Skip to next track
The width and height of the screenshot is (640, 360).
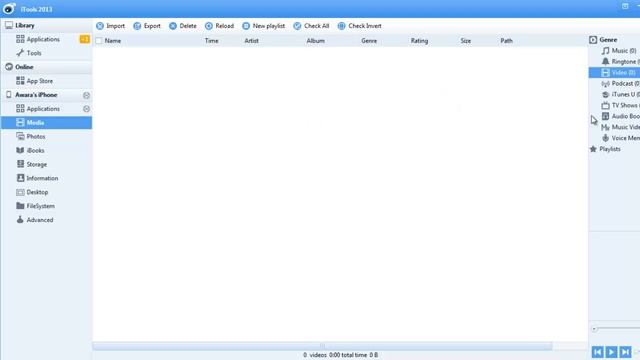pyautogui.click(x=625, y=352)
